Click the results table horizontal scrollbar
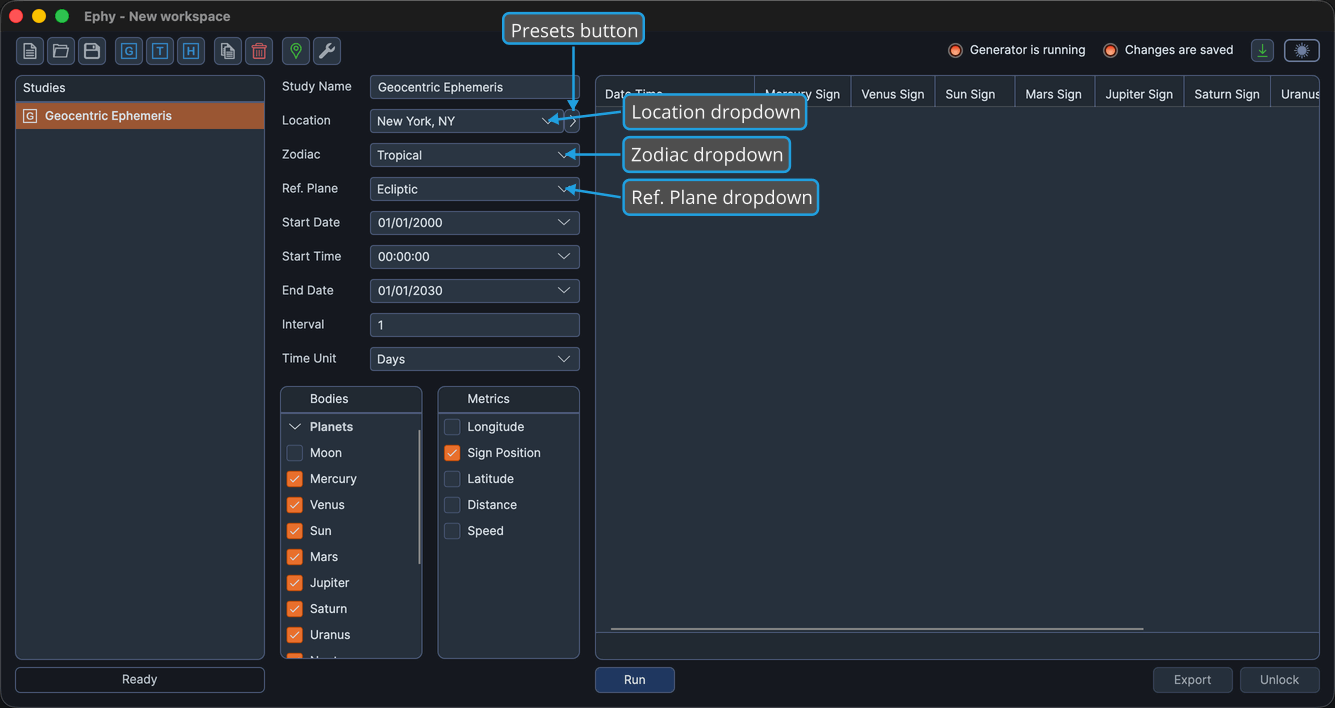Screen dimensions: 1335x708 coord(877,629)
